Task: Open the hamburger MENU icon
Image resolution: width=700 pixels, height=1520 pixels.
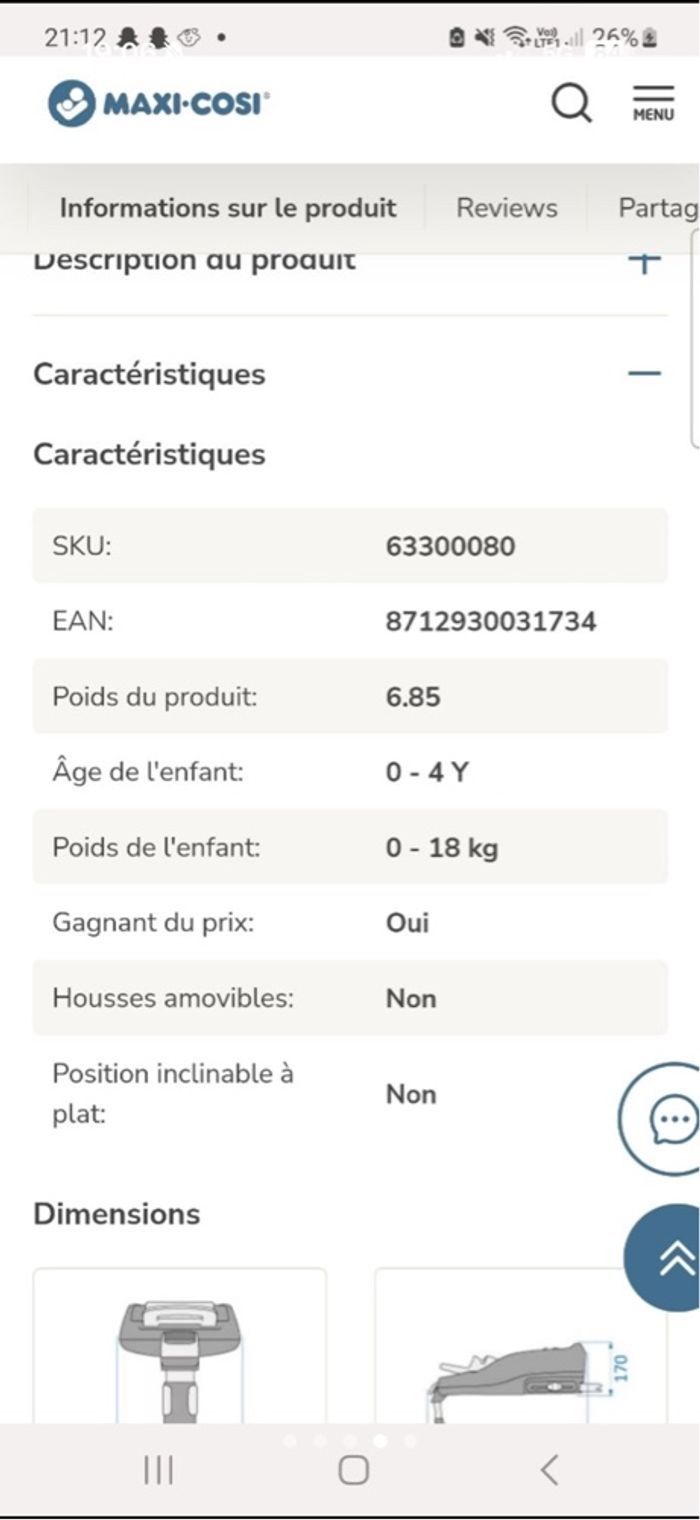Action: pyautogui.click(x=653, y=103)
